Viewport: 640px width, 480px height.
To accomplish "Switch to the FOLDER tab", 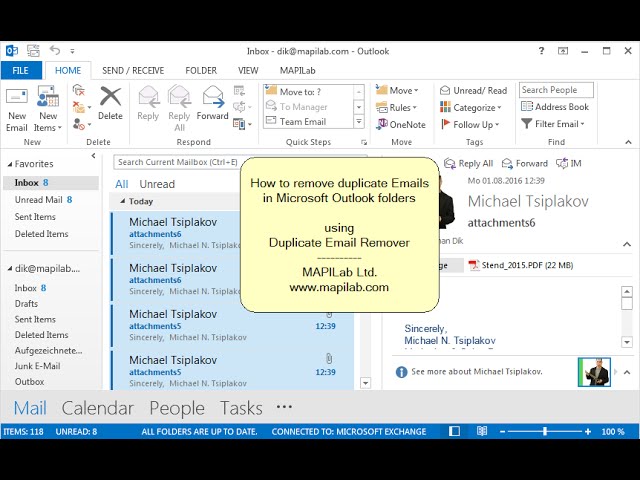I will [201, 70].
